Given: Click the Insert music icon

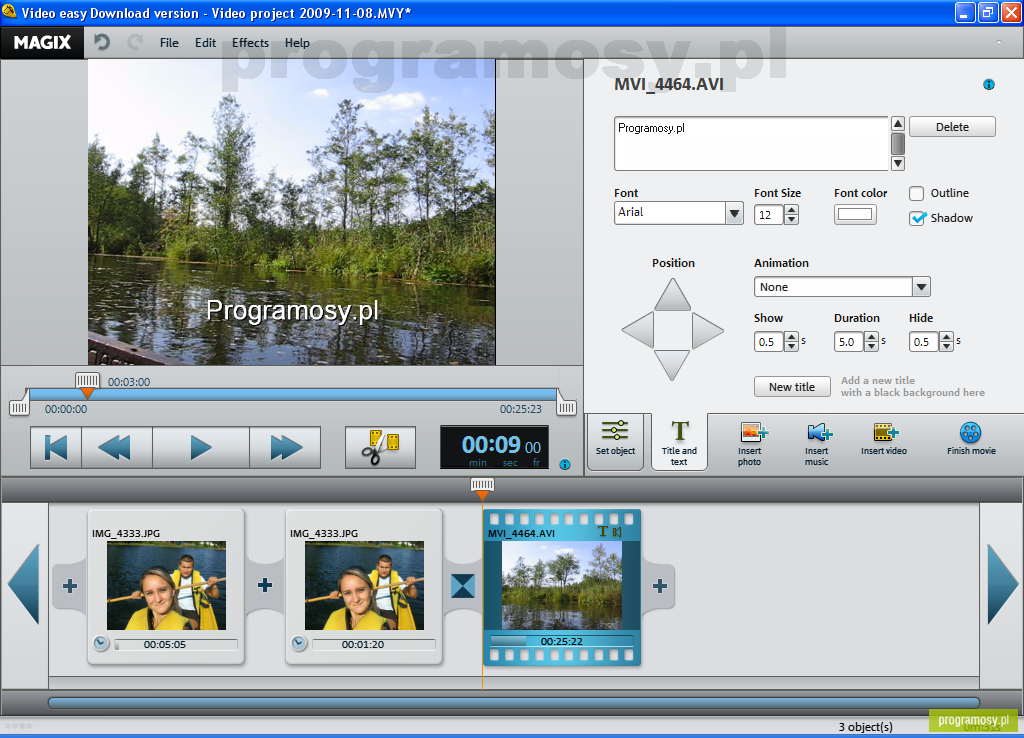Looking at the screenshot, I should pyautogui.click(x=818, y=432).
